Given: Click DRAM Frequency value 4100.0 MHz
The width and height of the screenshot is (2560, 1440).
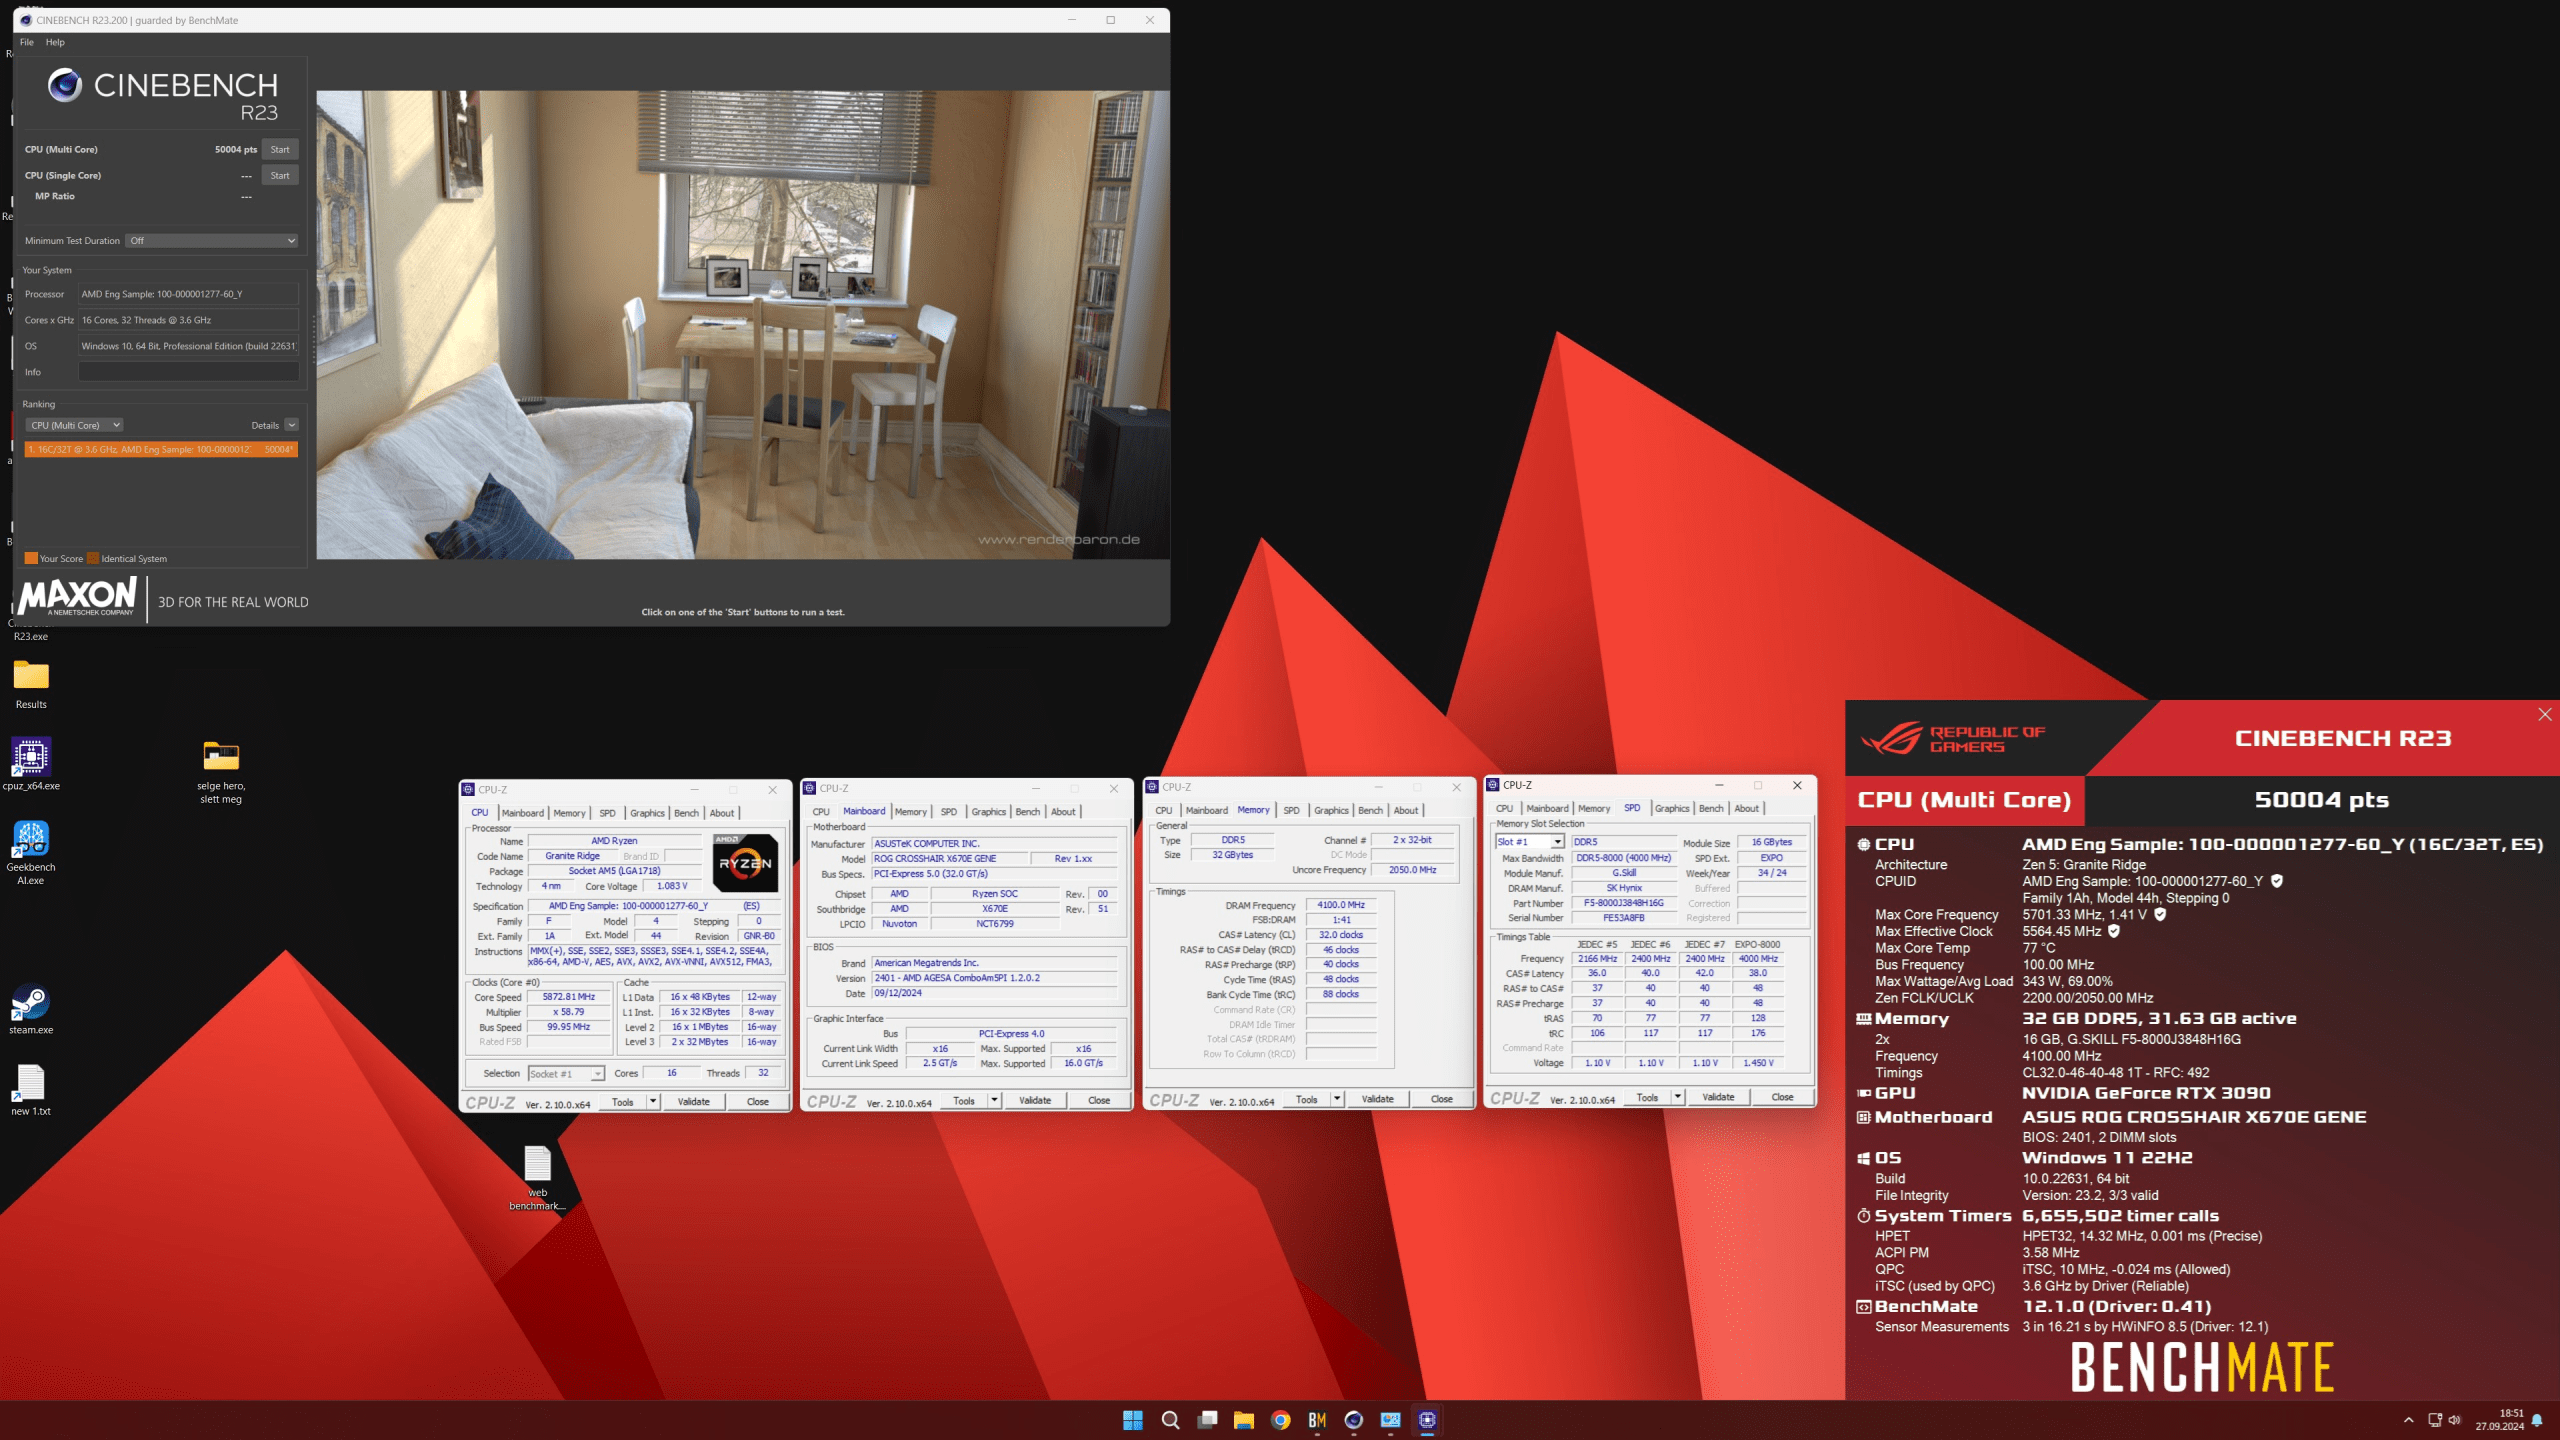Looking at the screenshot, I should [x=1341, y=905].
